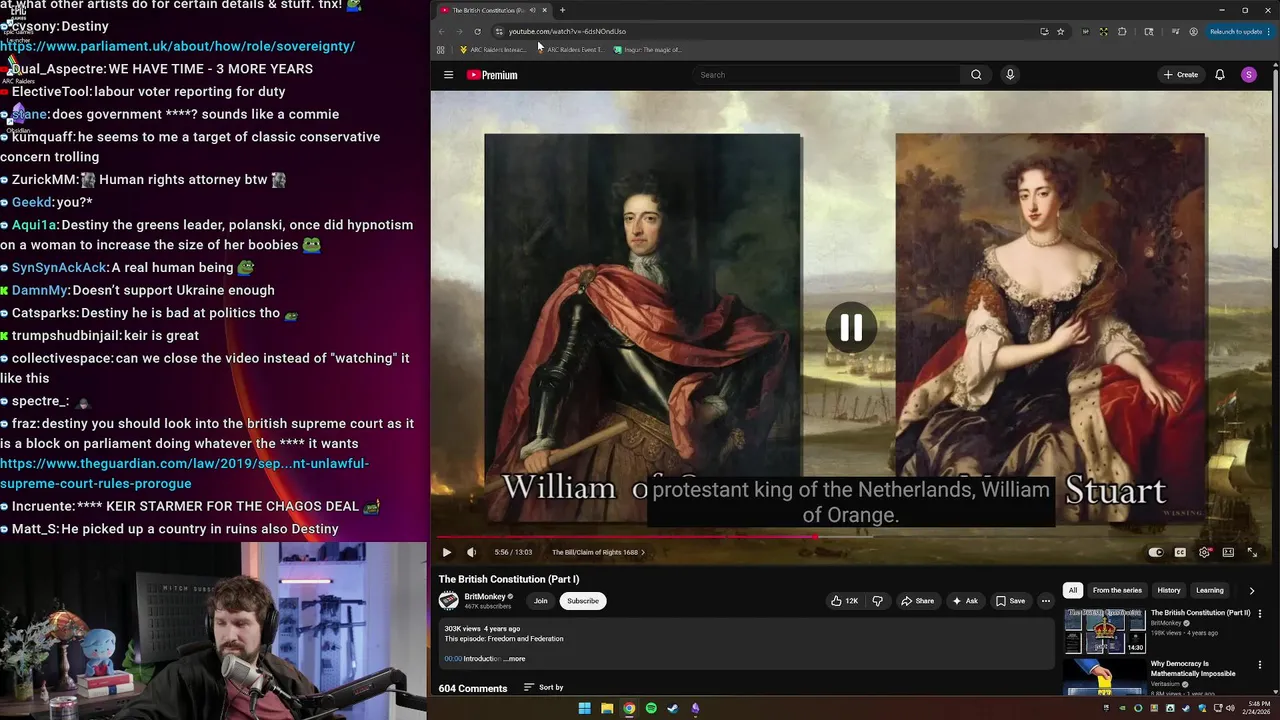Open Steam from the taskbar
This screenshot has width=1280, height=720.
point(673,708)
